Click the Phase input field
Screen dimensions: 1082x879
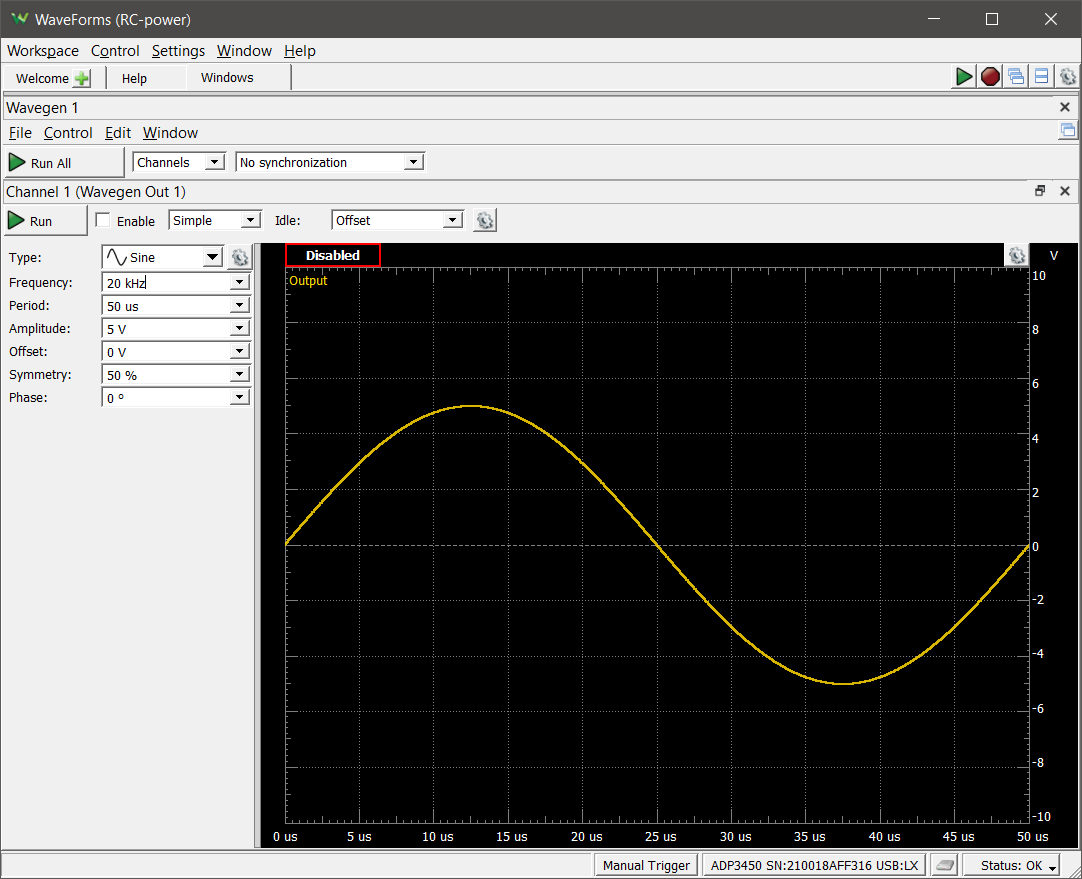coord(166,397)
